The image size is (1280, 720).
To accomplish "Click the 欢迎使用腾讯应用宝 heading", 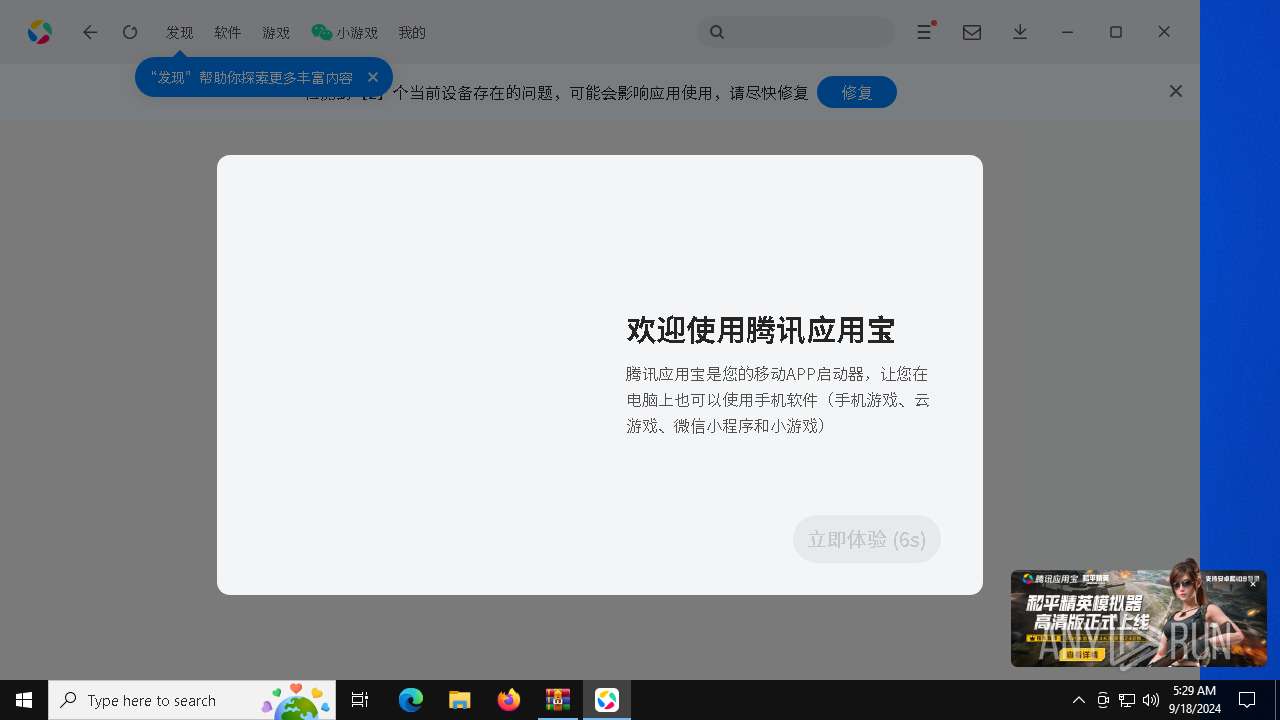I will [760, 330].
